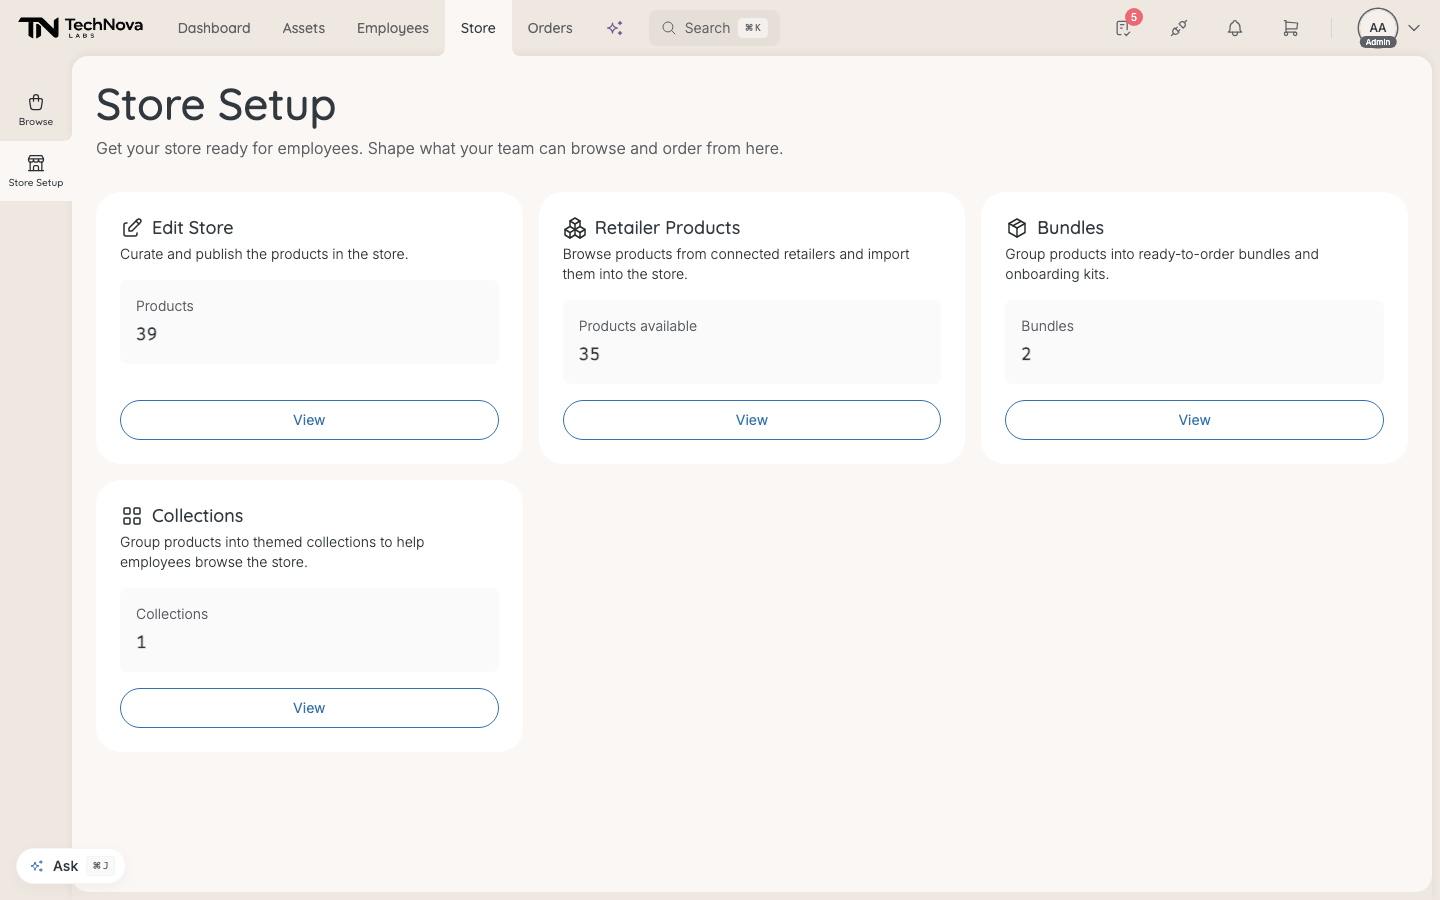1440x900 pixels.
Task: Click View under Collections
Action: 309,708
